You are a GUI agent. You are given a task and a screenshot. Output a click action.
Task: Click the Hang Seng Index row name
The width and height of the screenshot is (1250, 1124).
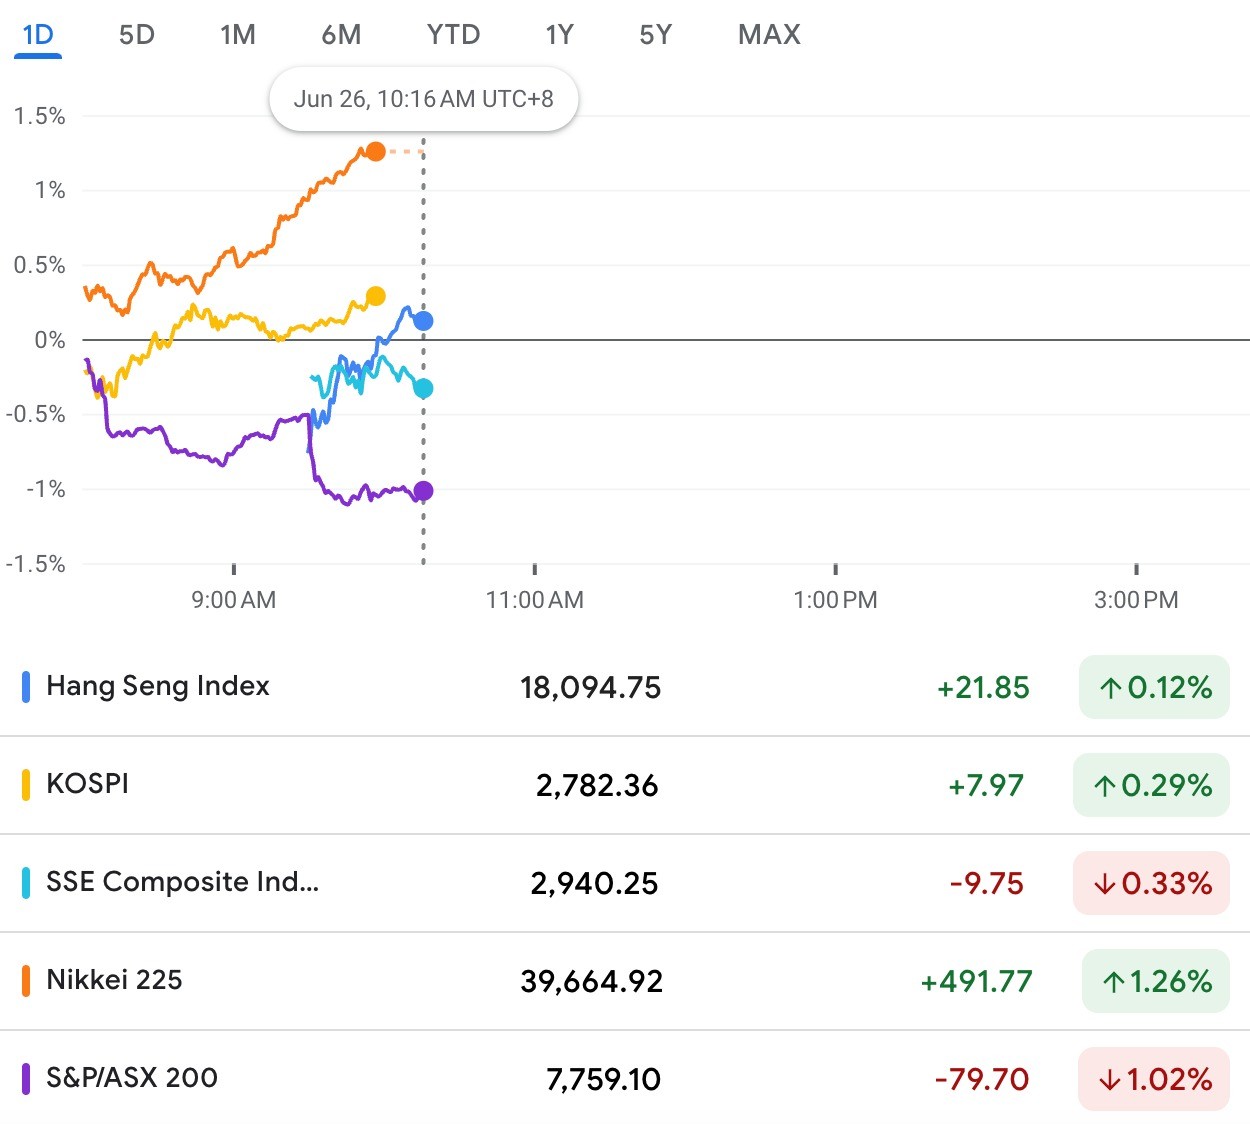click(158, 686)
